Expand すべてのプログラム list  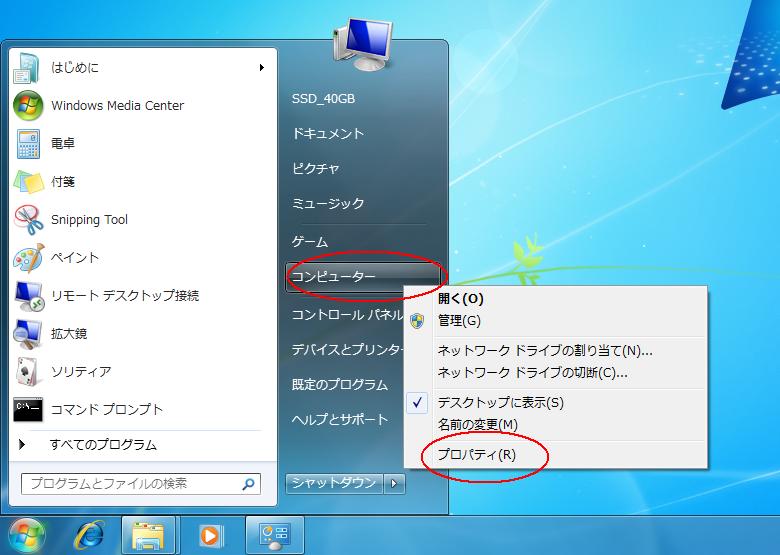[103, 444]
